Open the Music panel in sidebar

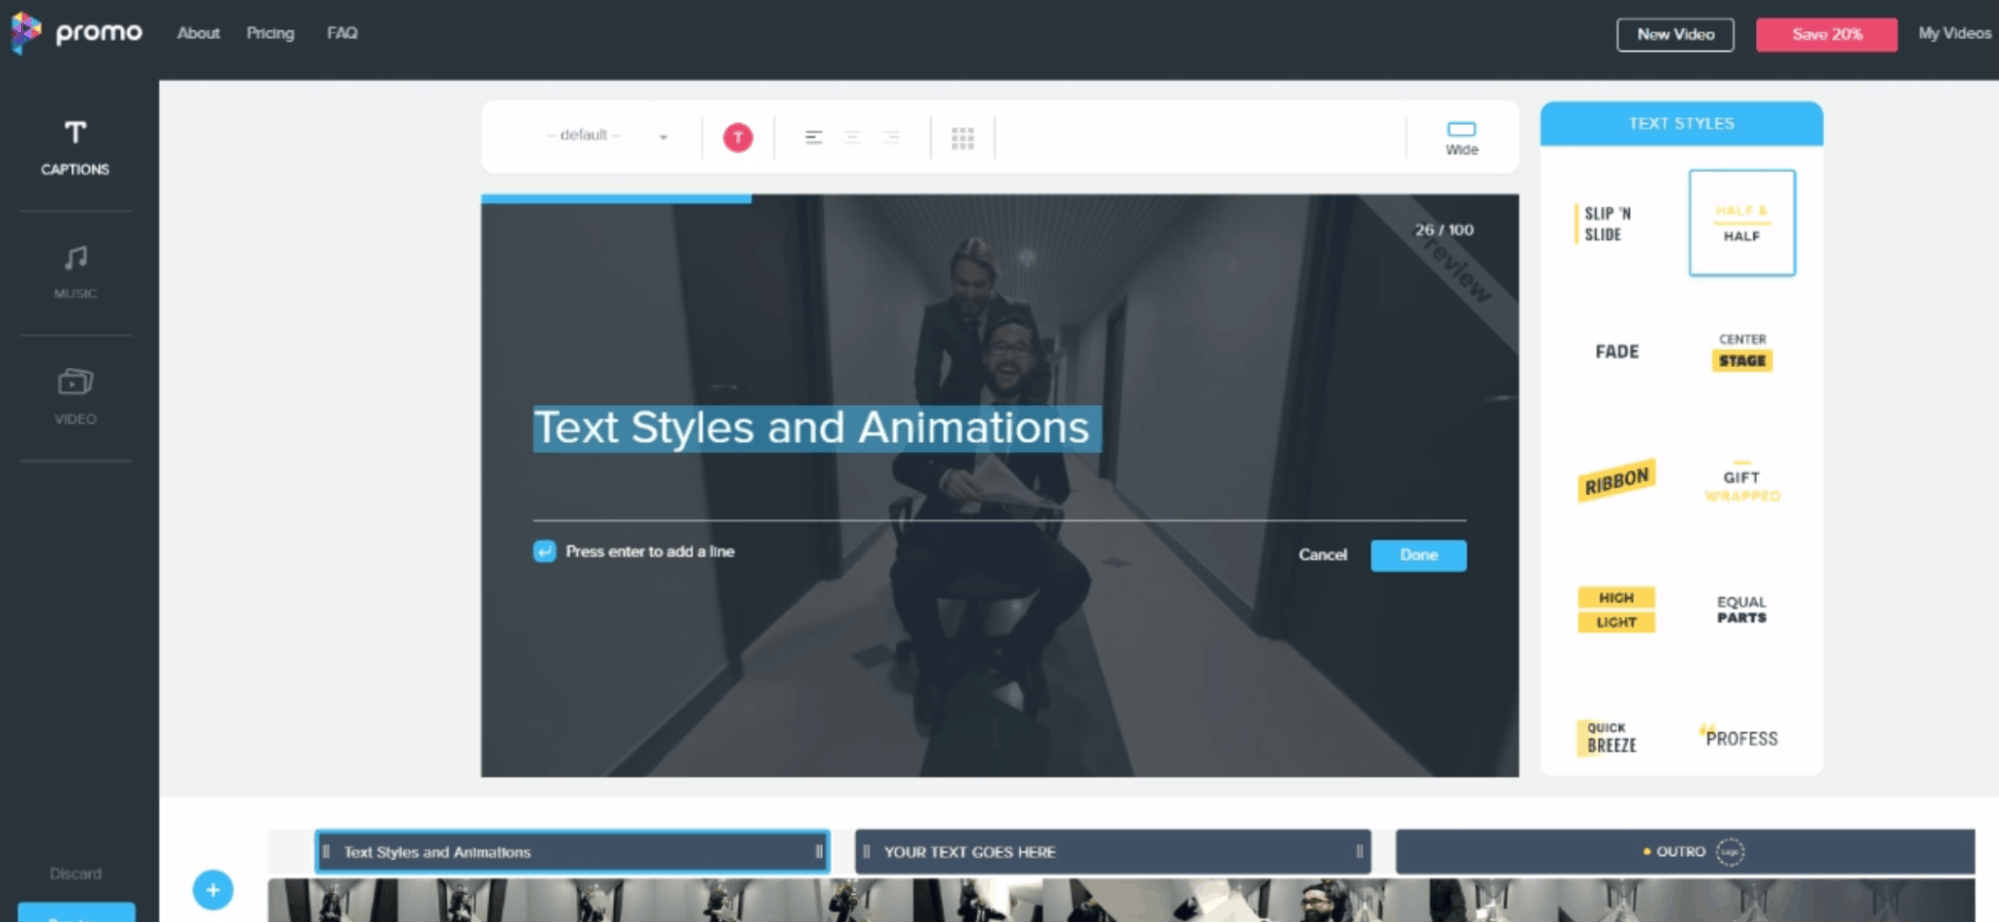[x=75, y=273]
